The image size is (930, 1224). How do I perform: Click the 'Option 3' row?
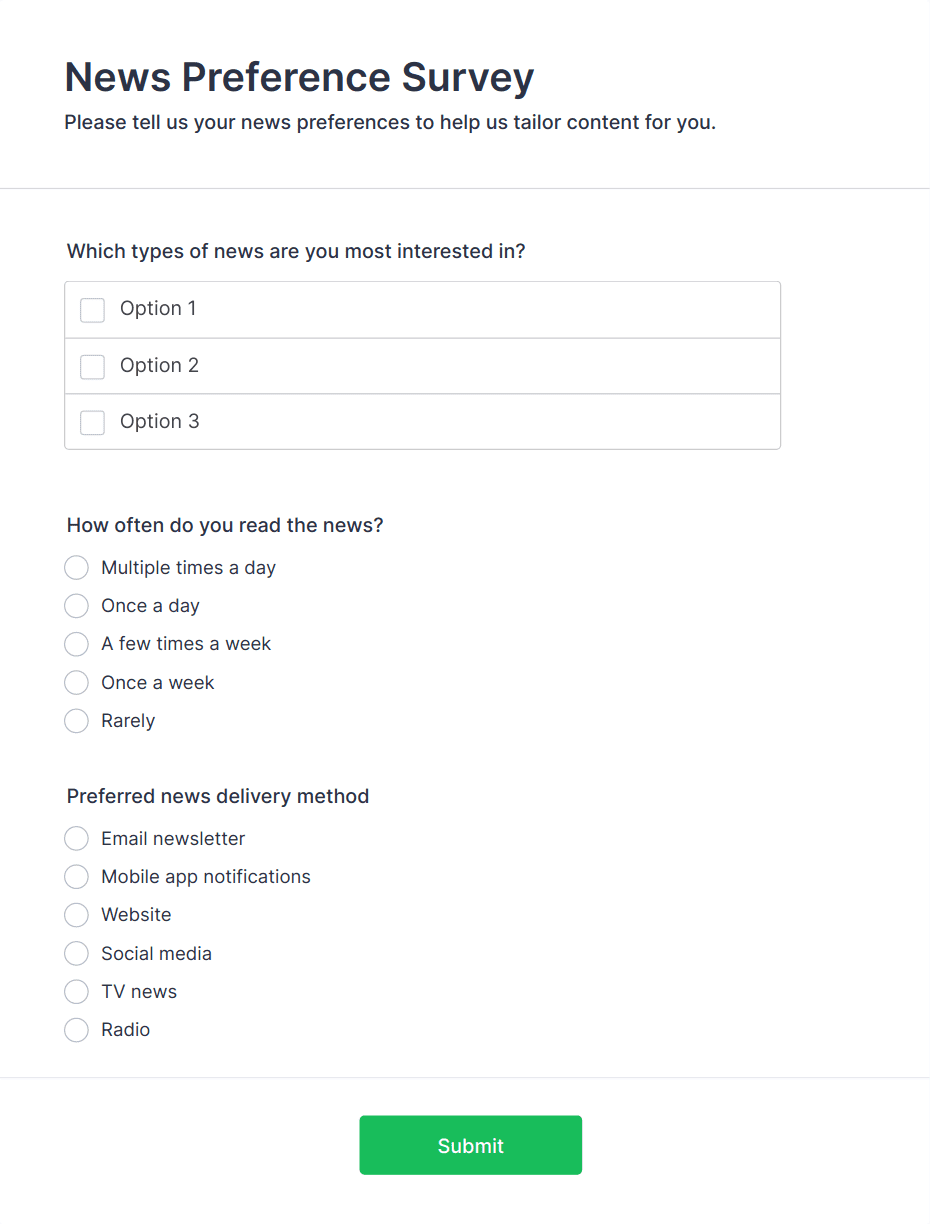[422, 422]
